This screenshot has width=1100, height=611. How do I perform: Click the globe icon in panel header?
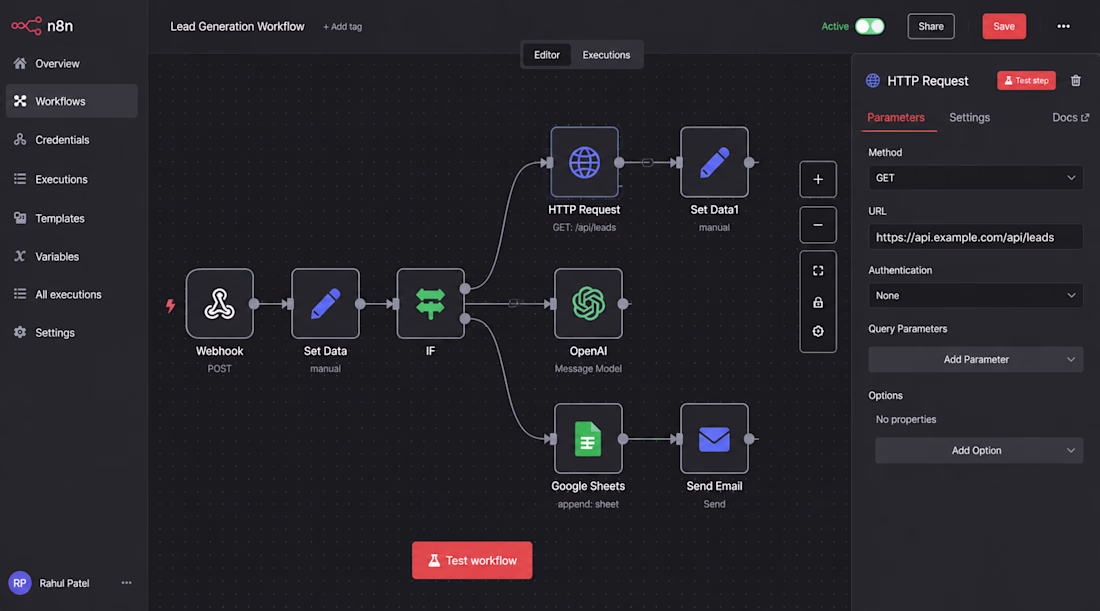click(873, 81)
